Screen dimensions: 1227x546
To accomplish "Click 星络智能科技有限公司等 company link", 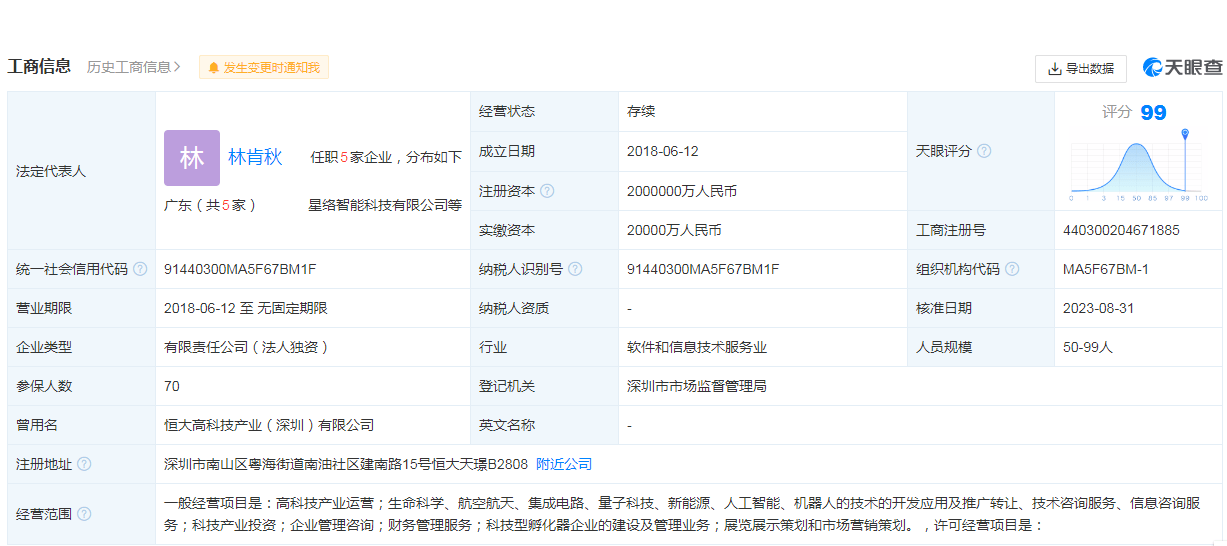I will tap(384, 205).
